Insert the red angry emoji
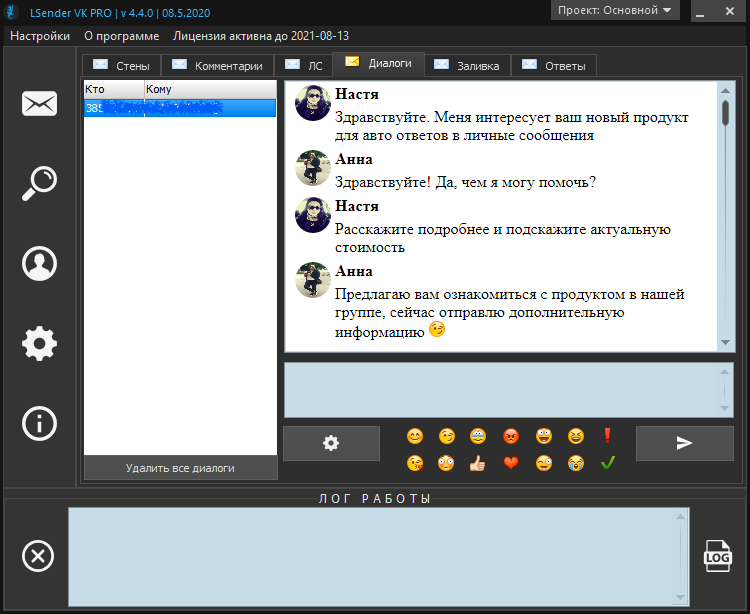This screenshot has height=614, width=750. click(x=511, y=436)
